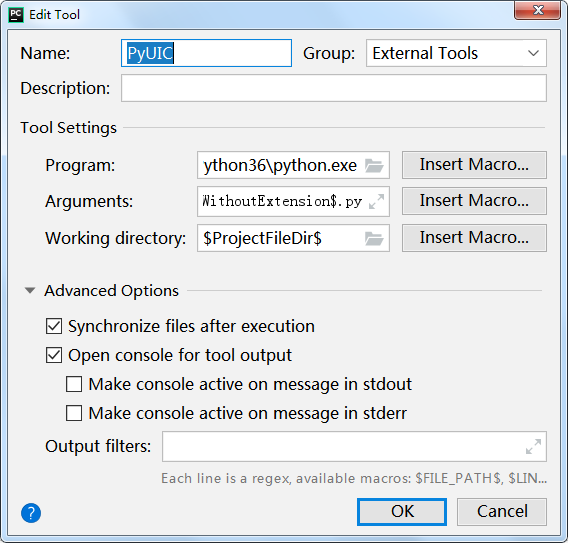Click Insert Macro button for Arguments
Image resolution: width=568 pixels, height=543 pixels.
[x=474, y=201]
